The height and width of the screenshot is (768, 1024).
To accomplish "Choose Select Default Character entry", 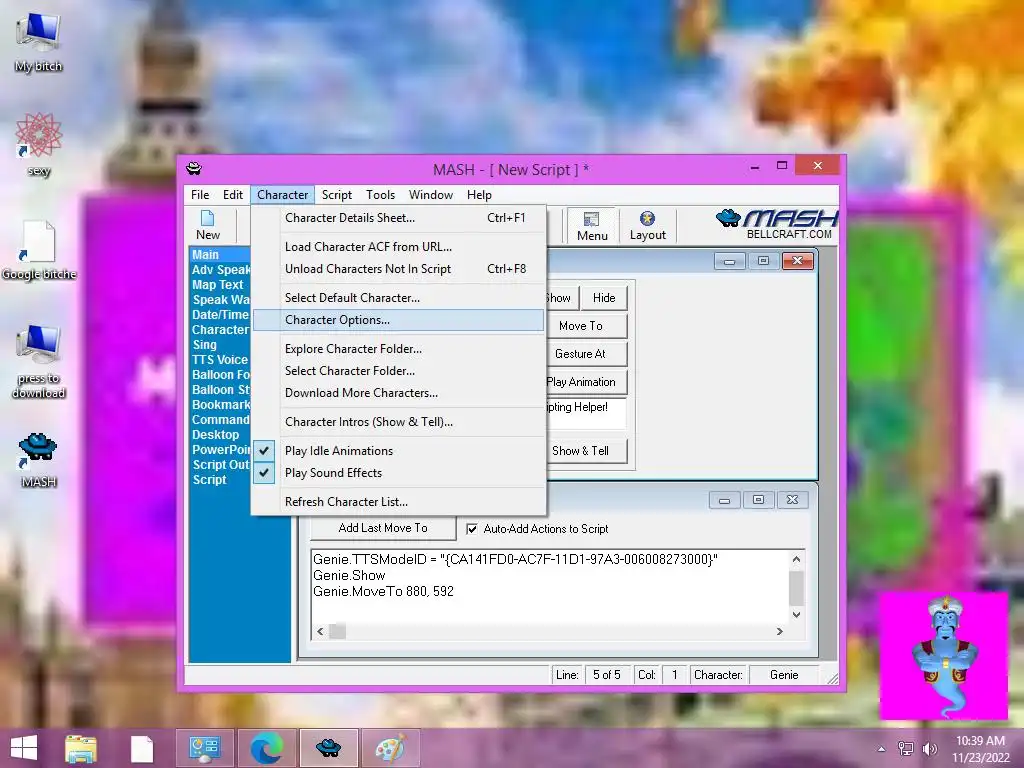I will coord(398,298).
